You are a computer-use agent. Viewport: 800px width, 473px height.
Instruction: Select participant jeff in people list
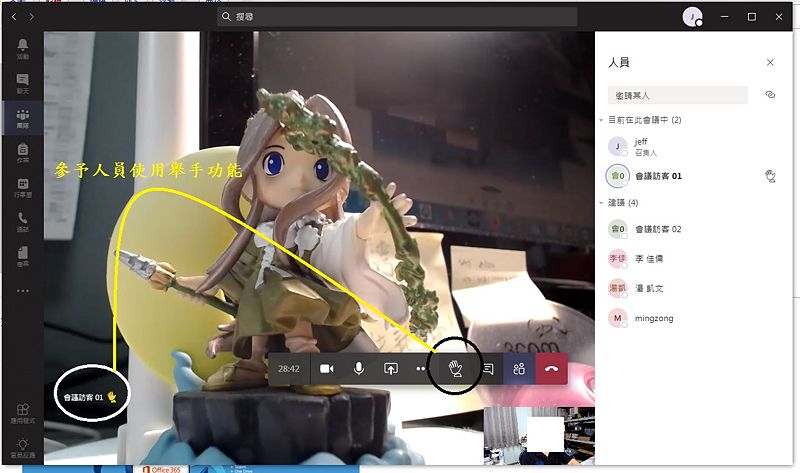691,146
